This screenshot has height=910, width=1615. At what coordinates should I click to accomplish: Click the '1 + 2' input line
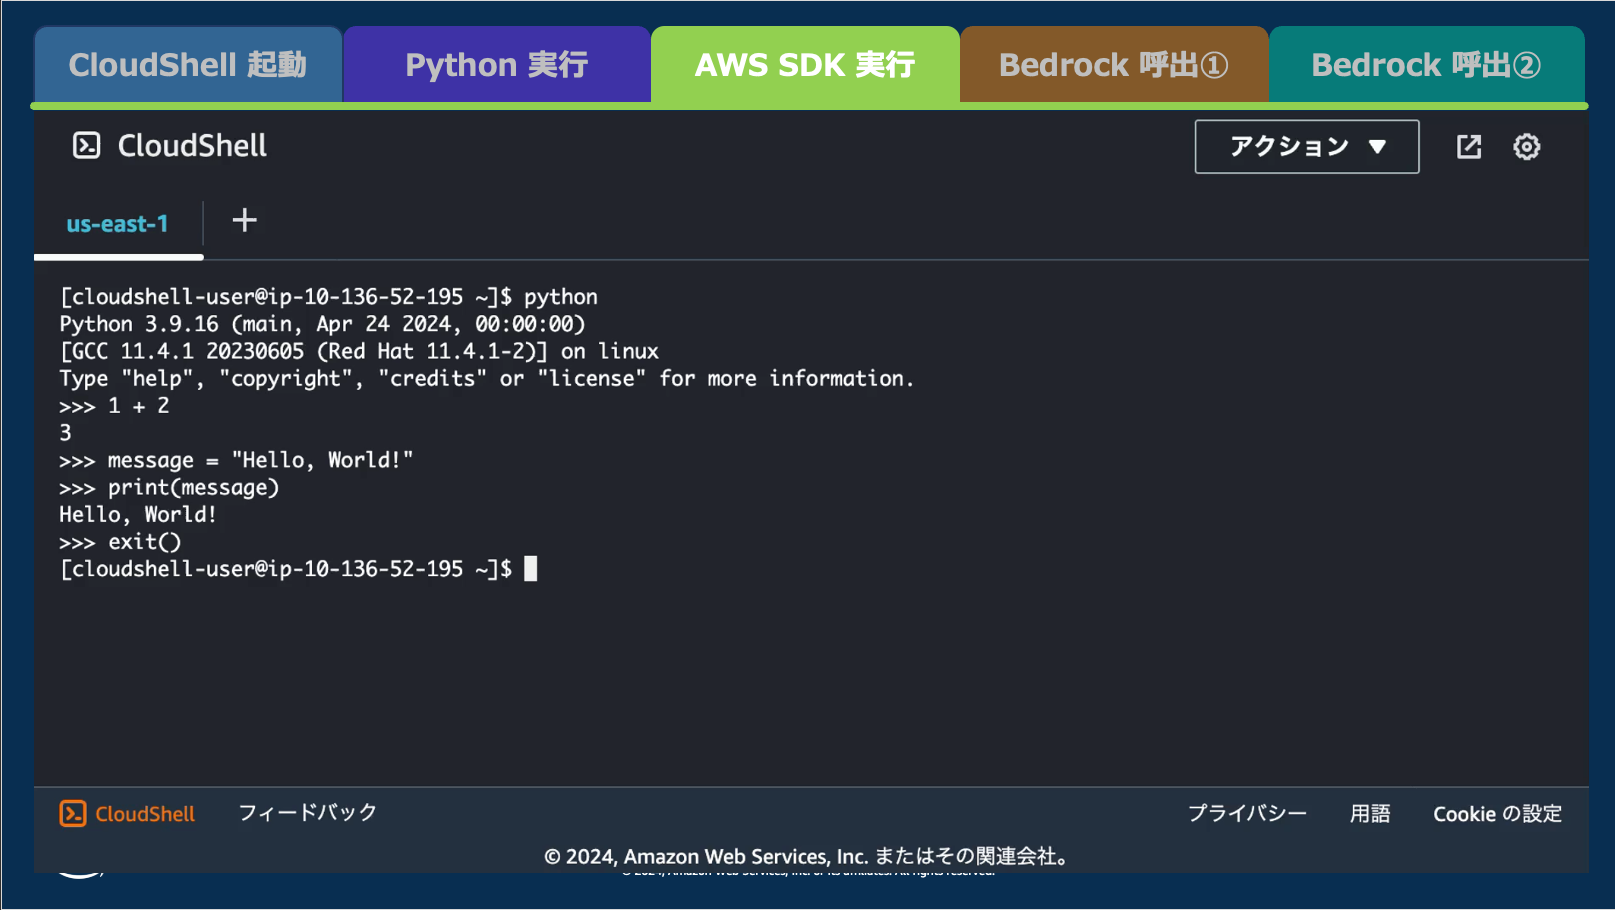(x=114, y=406)
